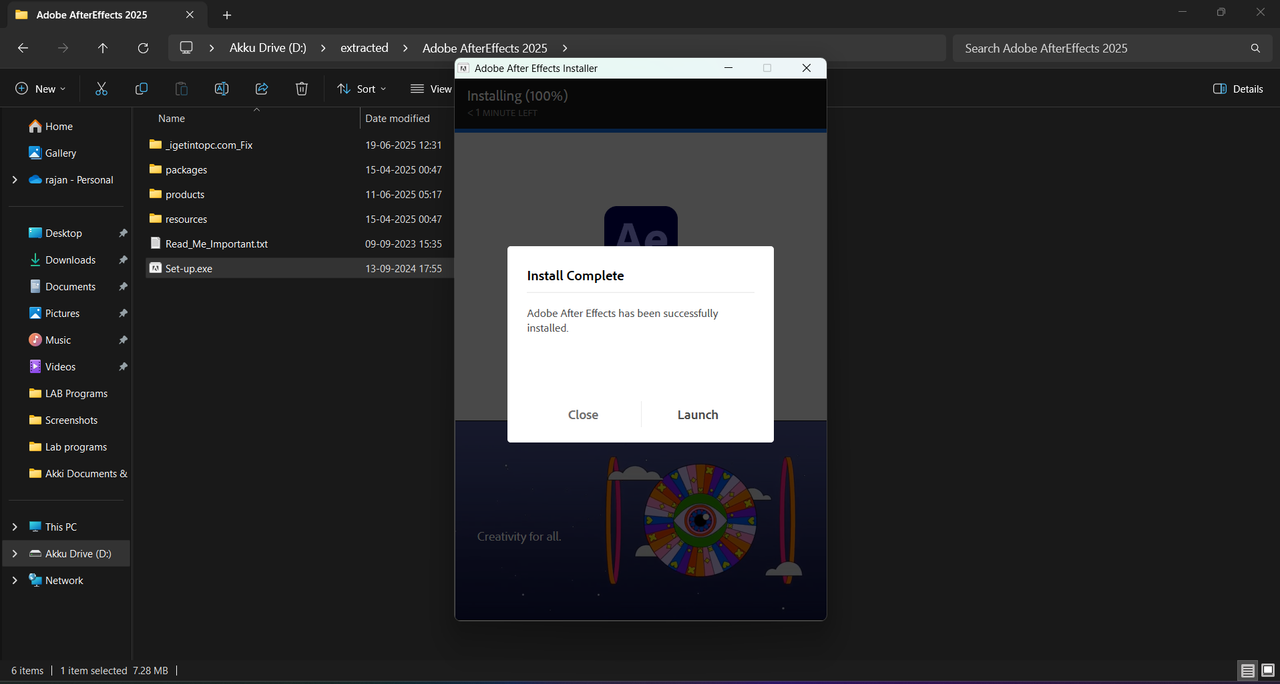This screenshot has height=684, width=1280.
Task: Select the extracted breadcrumb segment
Action: click(364, 48)
